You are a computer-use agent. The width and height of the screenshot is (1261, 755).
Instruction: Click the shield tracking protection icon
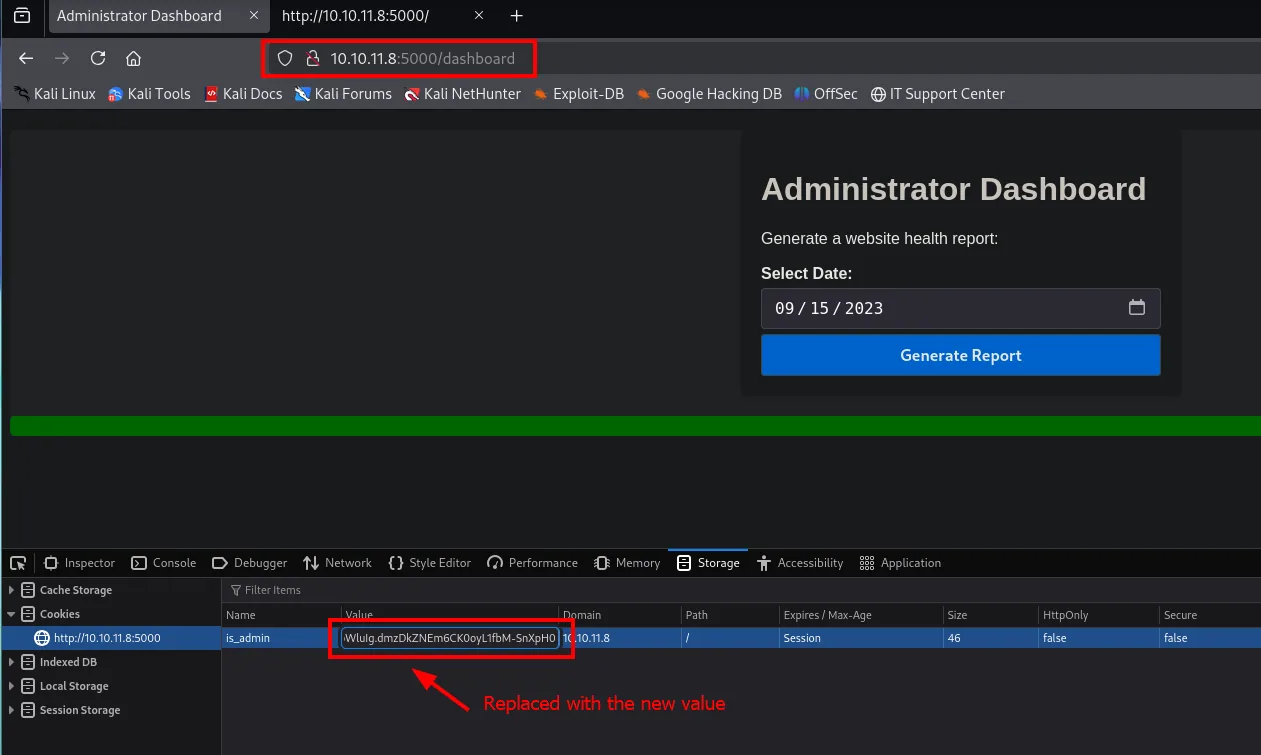click(285, 58)
